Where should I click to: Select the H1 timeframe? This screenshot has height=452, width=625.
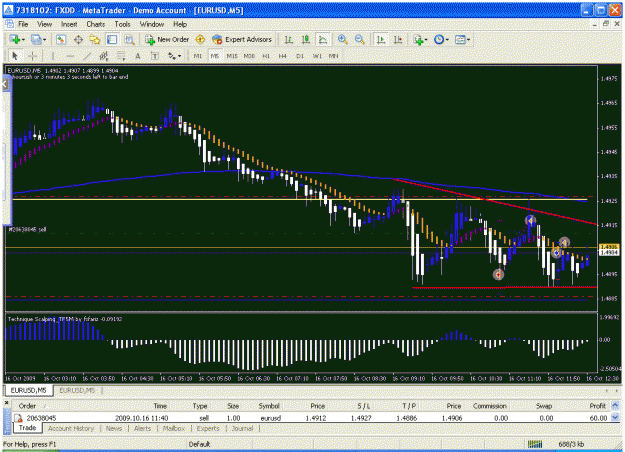tap(266, 56)
